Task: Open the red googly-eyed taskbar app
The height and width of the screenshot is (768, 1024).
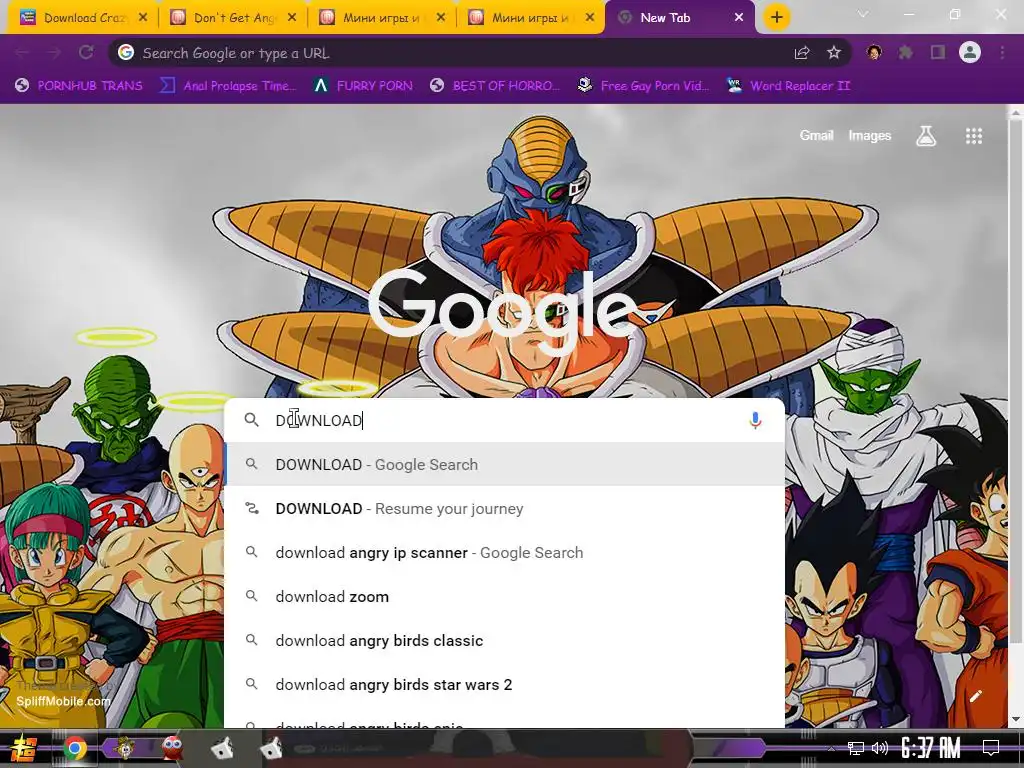Action: (172, 748)
